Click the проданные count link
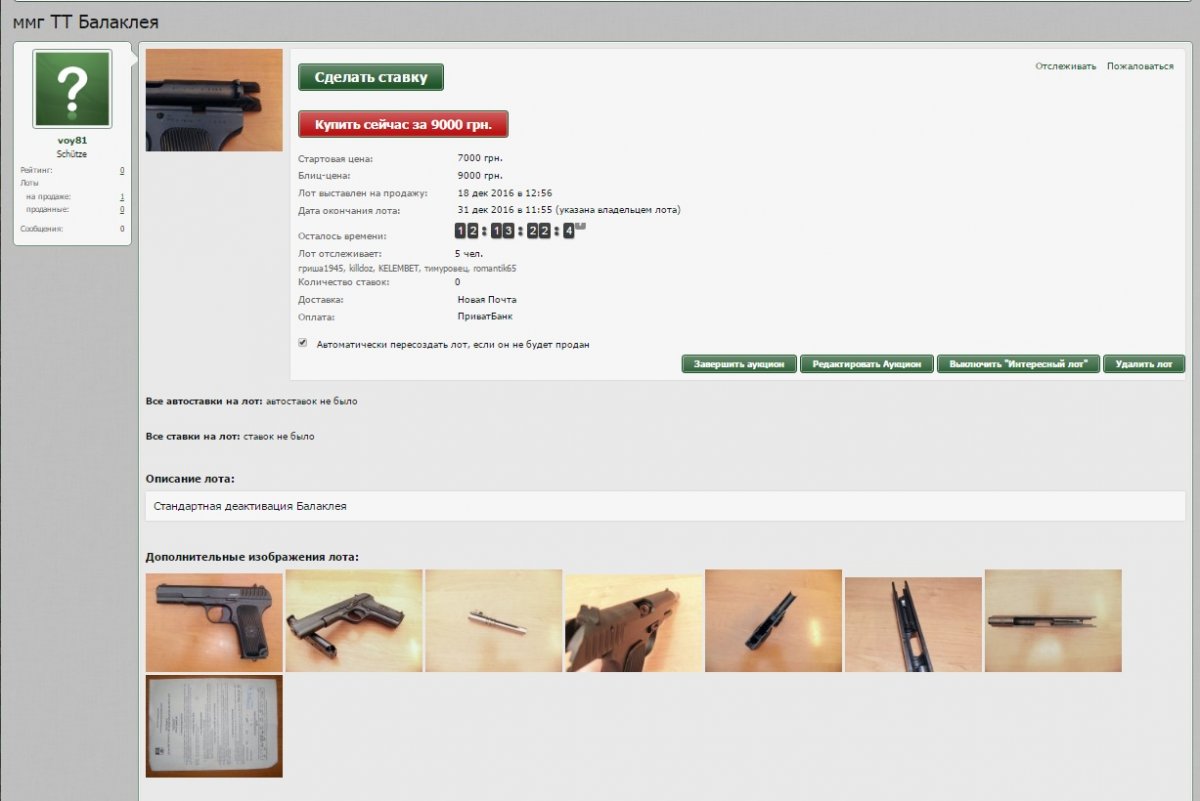The image size is (1200, 801). click(x=122, y=209)
